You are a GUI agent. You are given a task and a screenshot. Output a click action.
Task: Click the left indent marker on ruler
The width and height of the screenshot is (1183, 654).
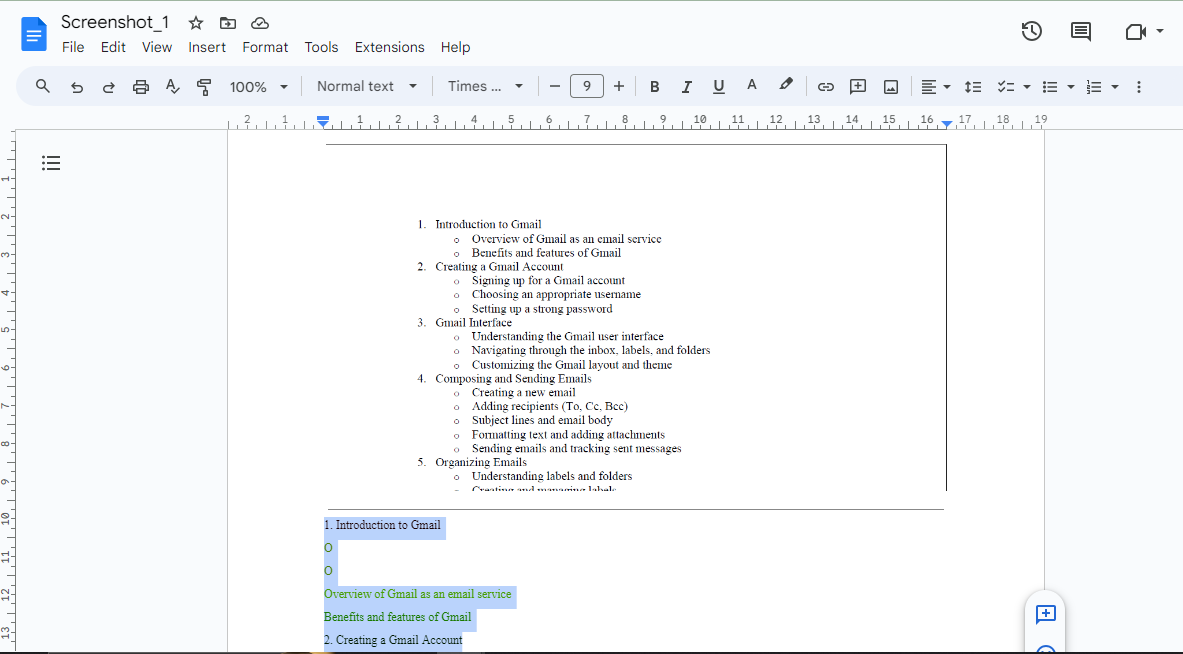[323, 123]
